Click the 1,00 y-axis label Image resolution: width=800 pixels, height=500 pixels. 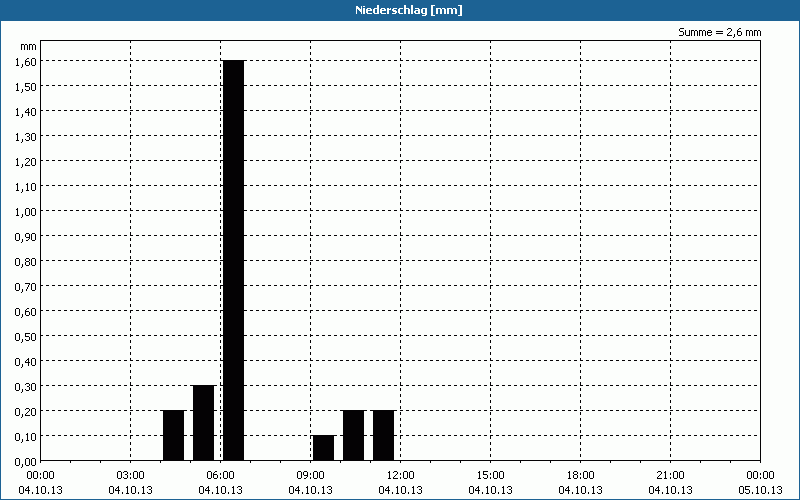[26, 211]
